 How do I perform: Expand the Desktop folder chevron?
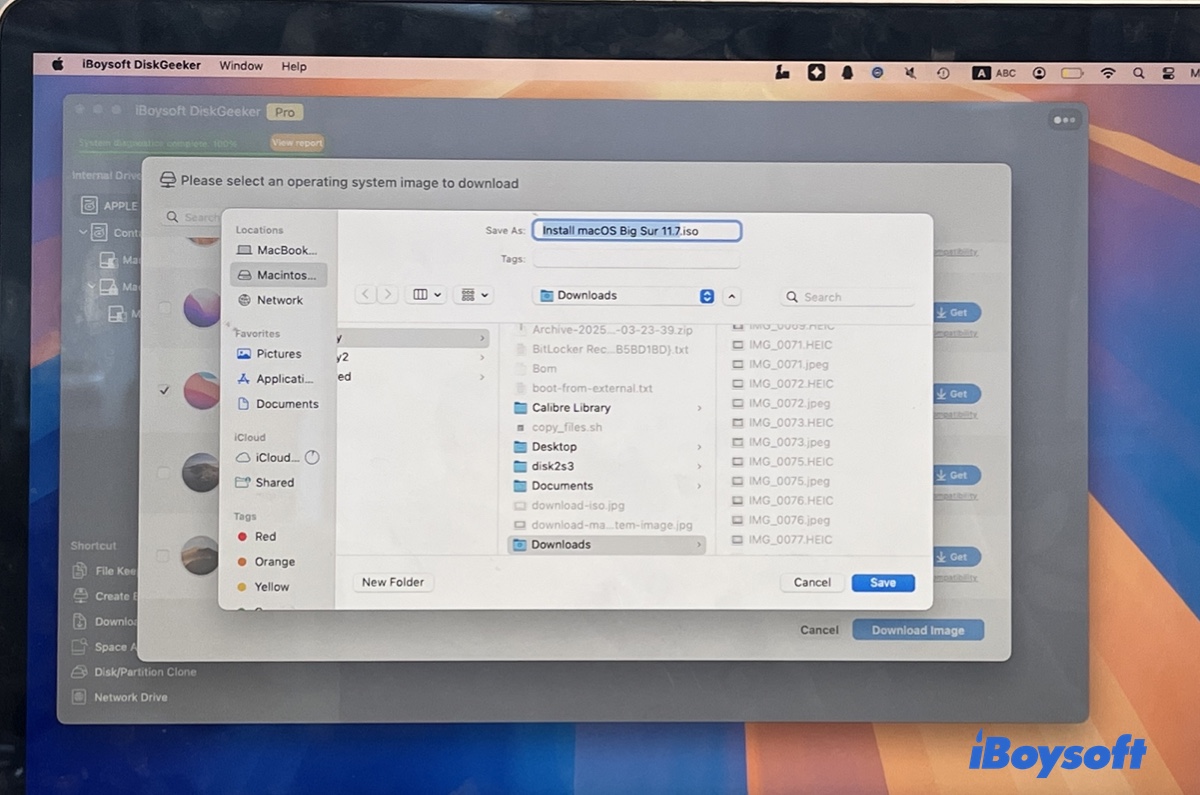[x=699, y=447]
